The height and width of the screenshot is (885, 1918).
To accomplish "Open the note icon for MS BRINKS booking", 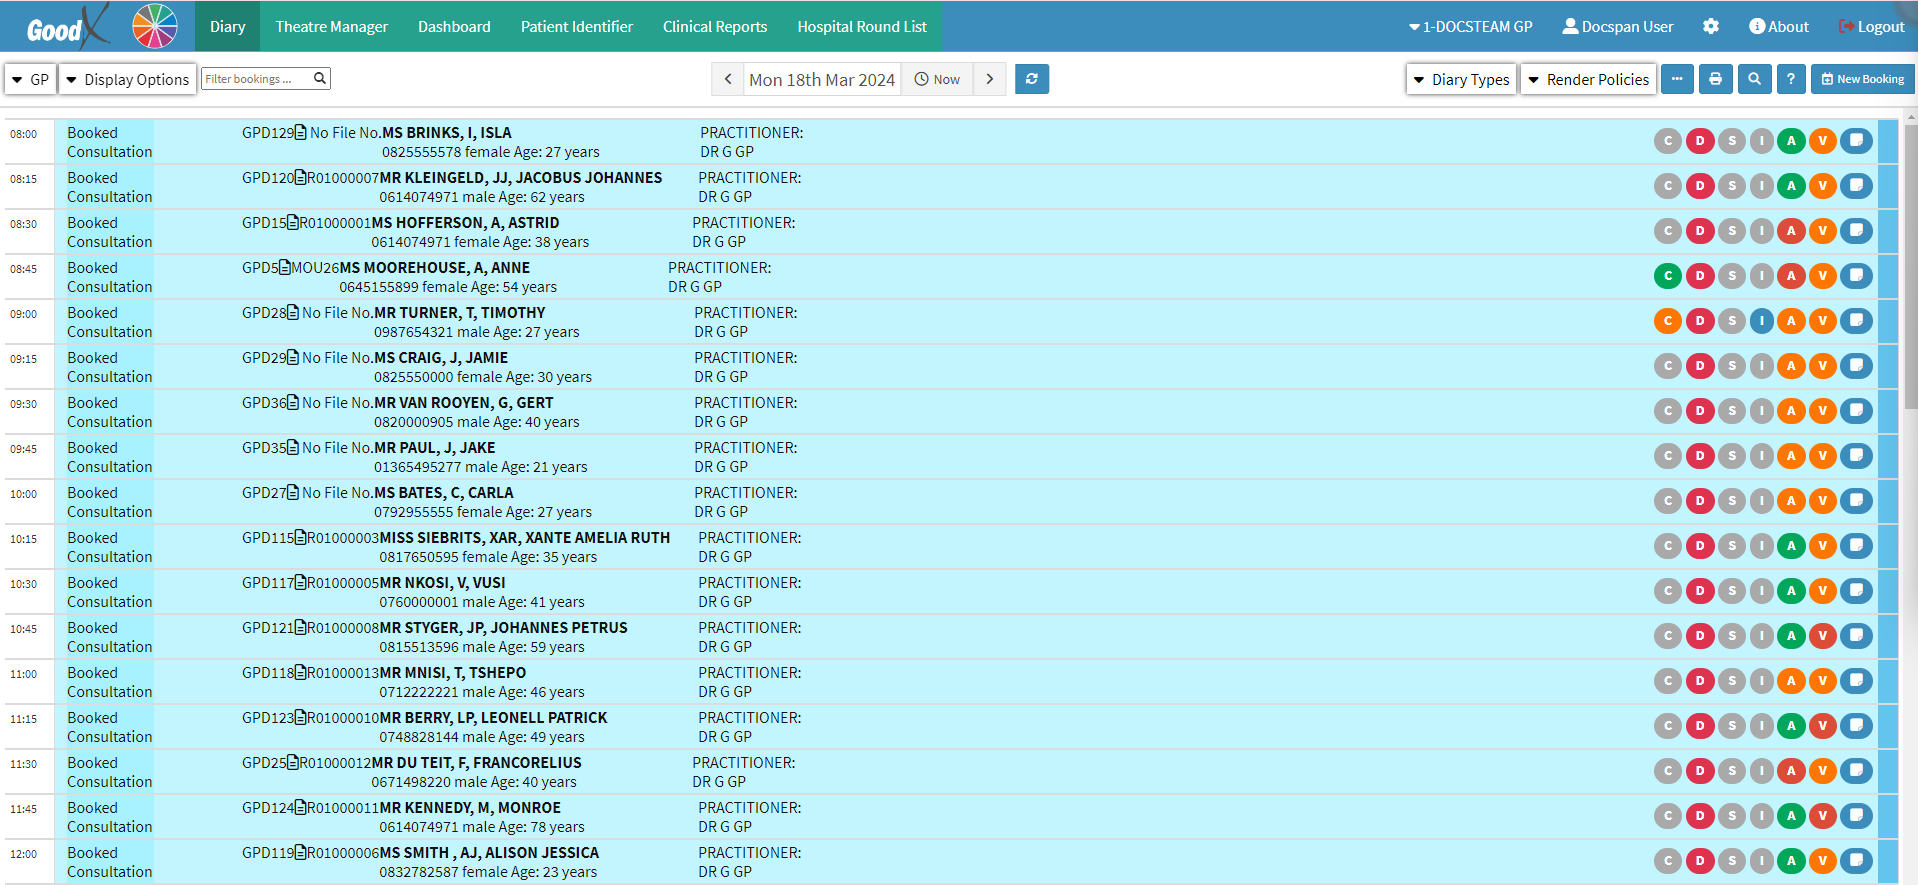I will coord(1856,141).
